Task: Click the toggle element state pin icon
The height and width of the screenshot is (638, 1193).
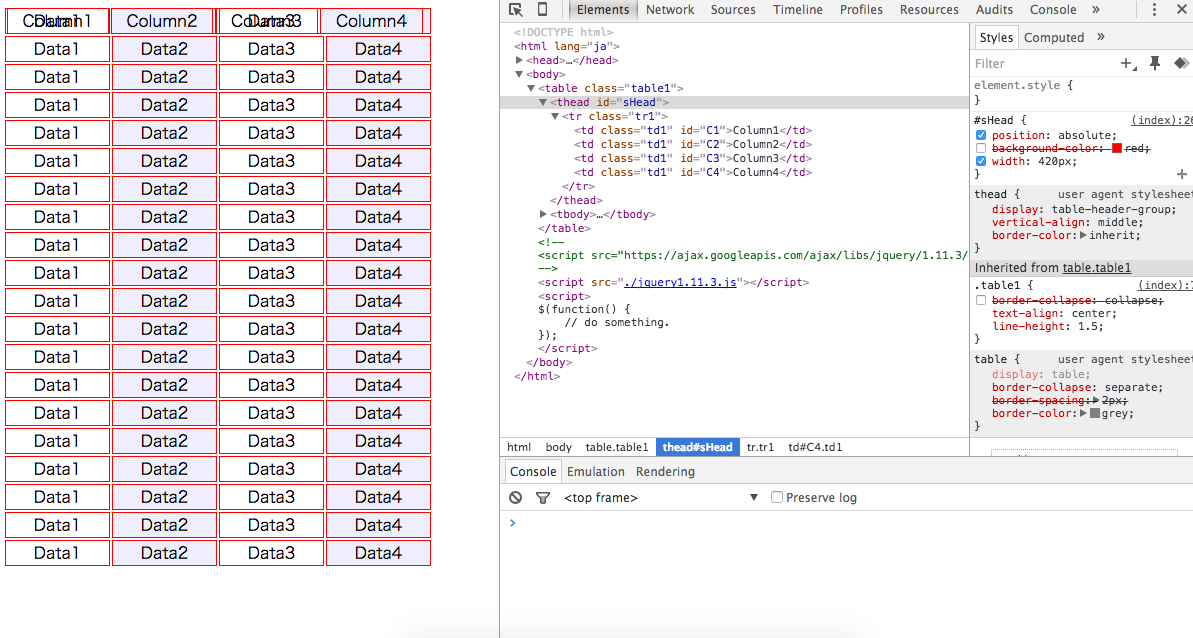Action: (x=1155, y=63)
